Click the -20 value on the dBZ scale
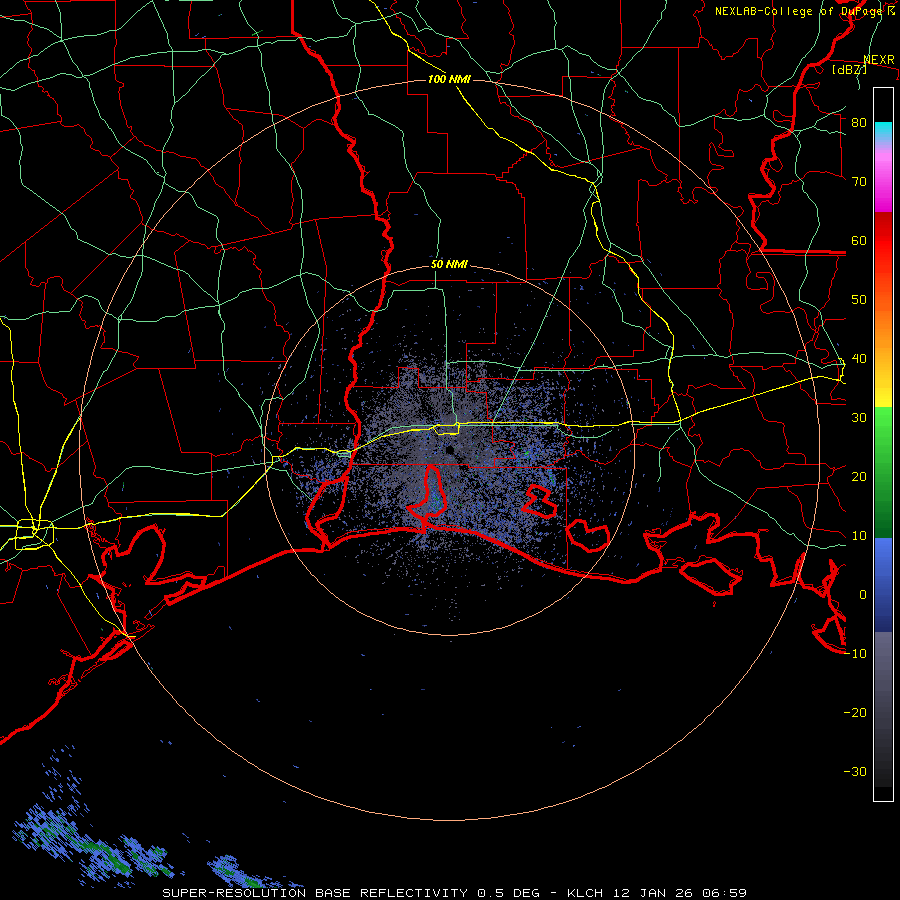 pyautogui.click(x=855, y=712)
